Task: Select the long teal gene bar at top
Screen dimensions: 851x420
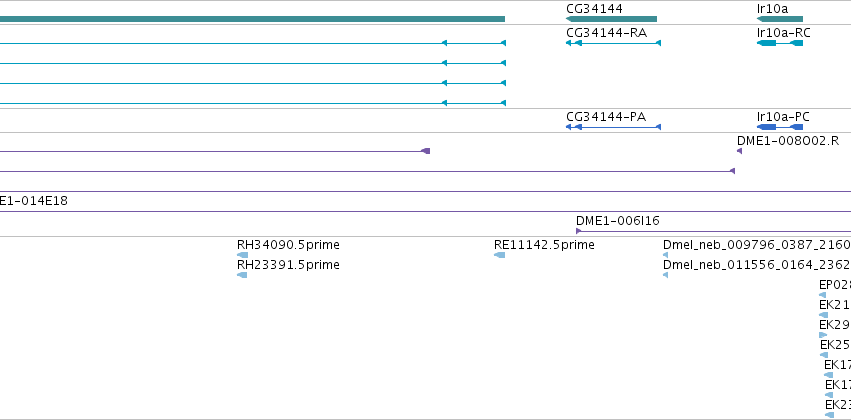Action: point(252,19)
